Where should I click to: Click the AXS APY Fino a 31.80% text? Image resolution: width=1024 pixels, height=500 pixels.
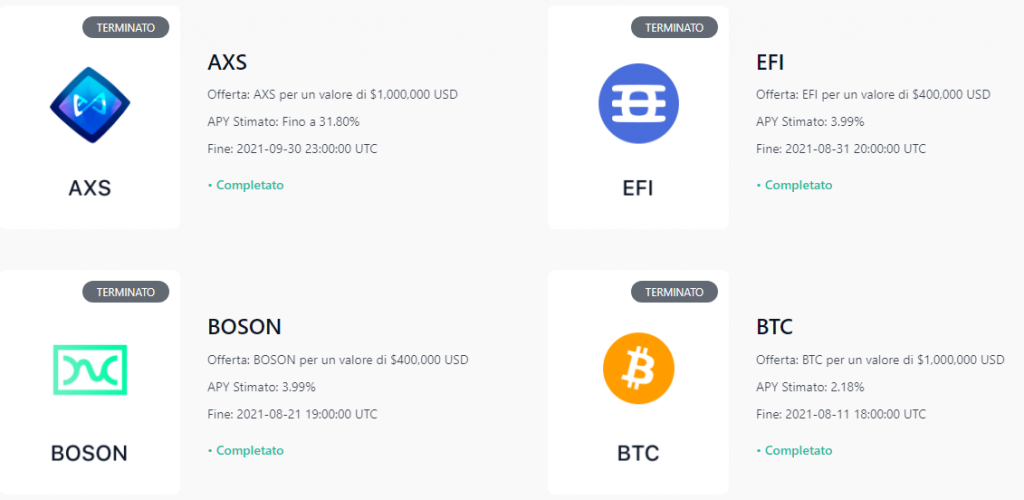coord(283,121)
